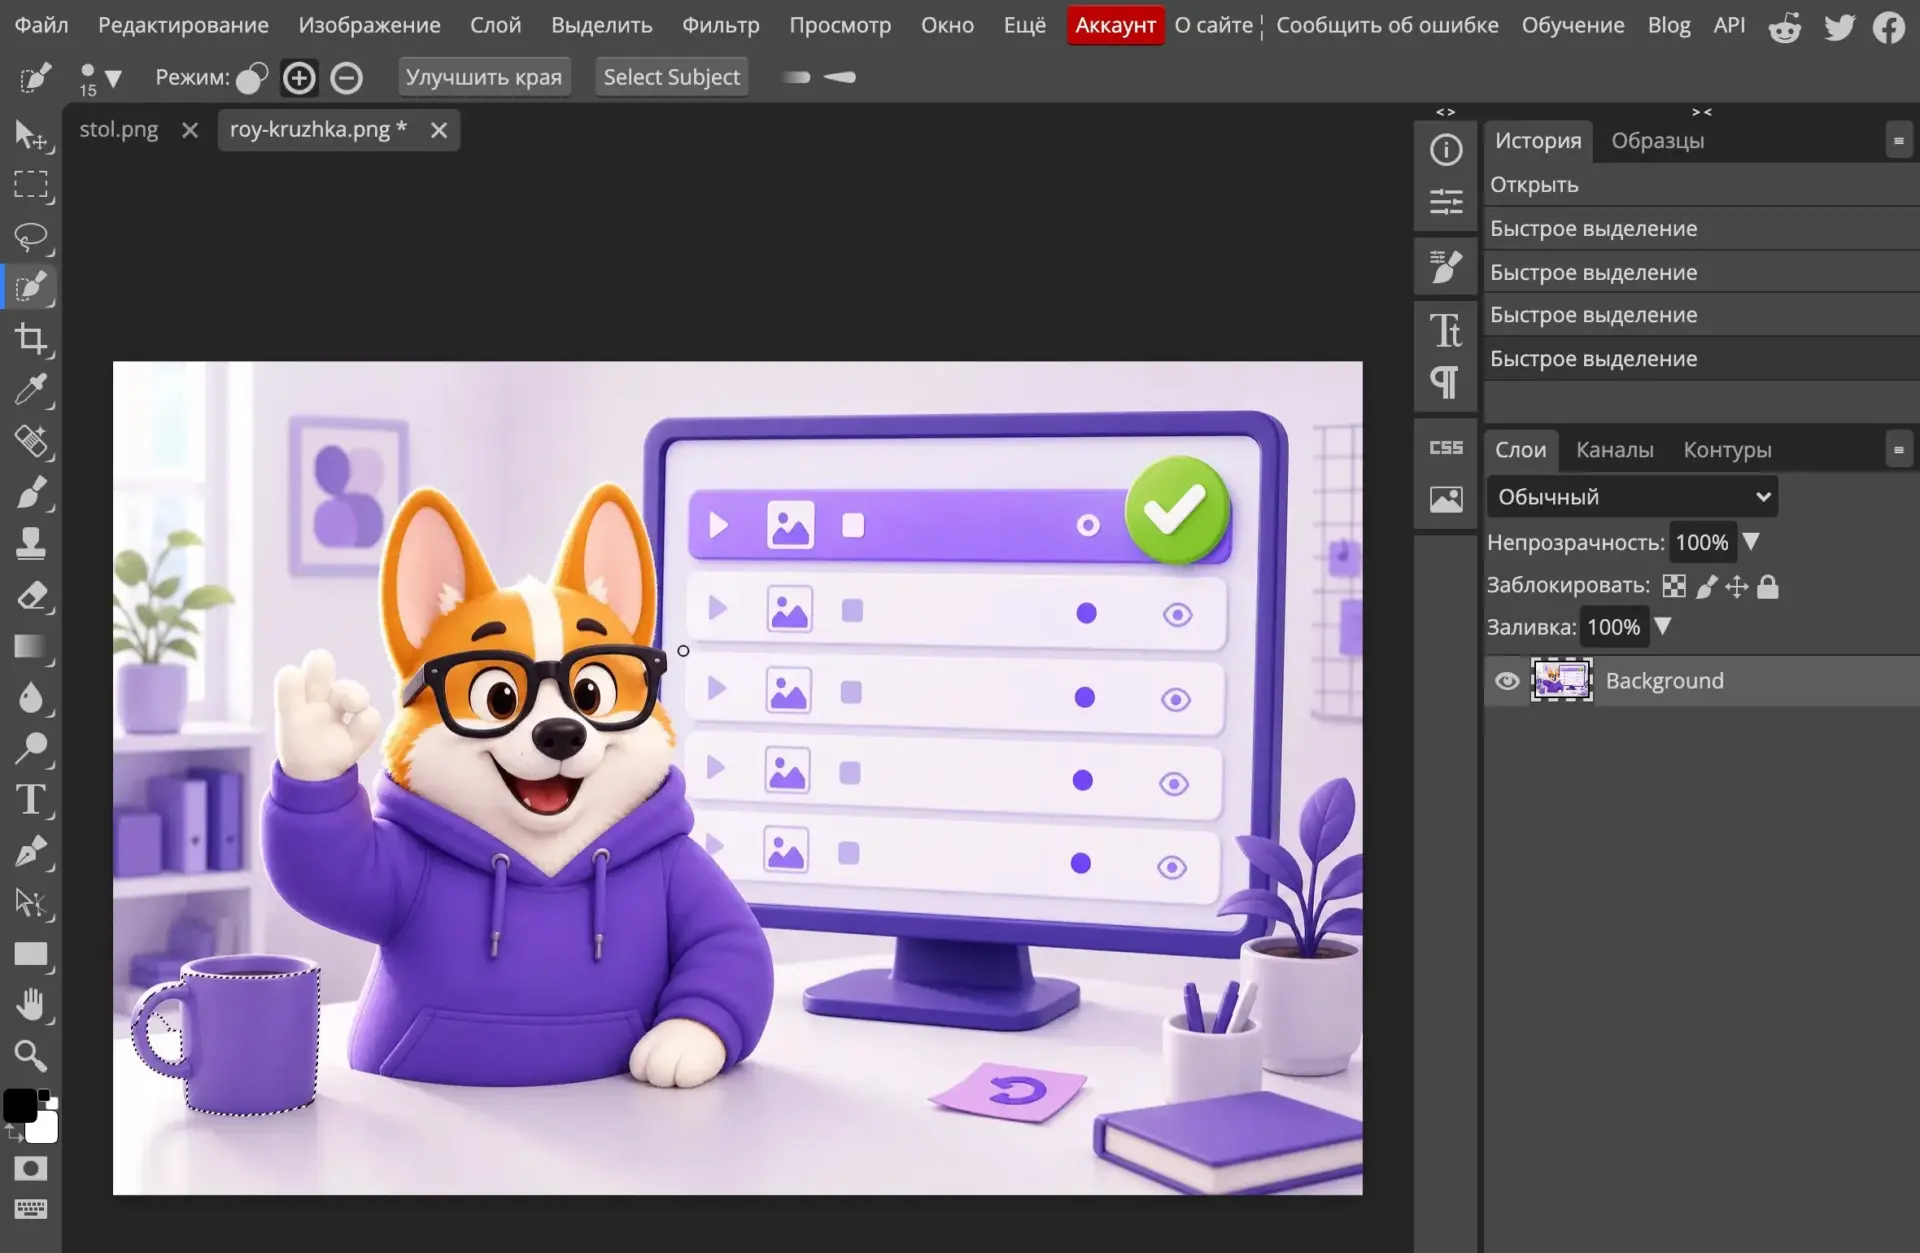Select the Clone Stamp tool
The image size is (1920, 1253).
click(x=31, y=543)
